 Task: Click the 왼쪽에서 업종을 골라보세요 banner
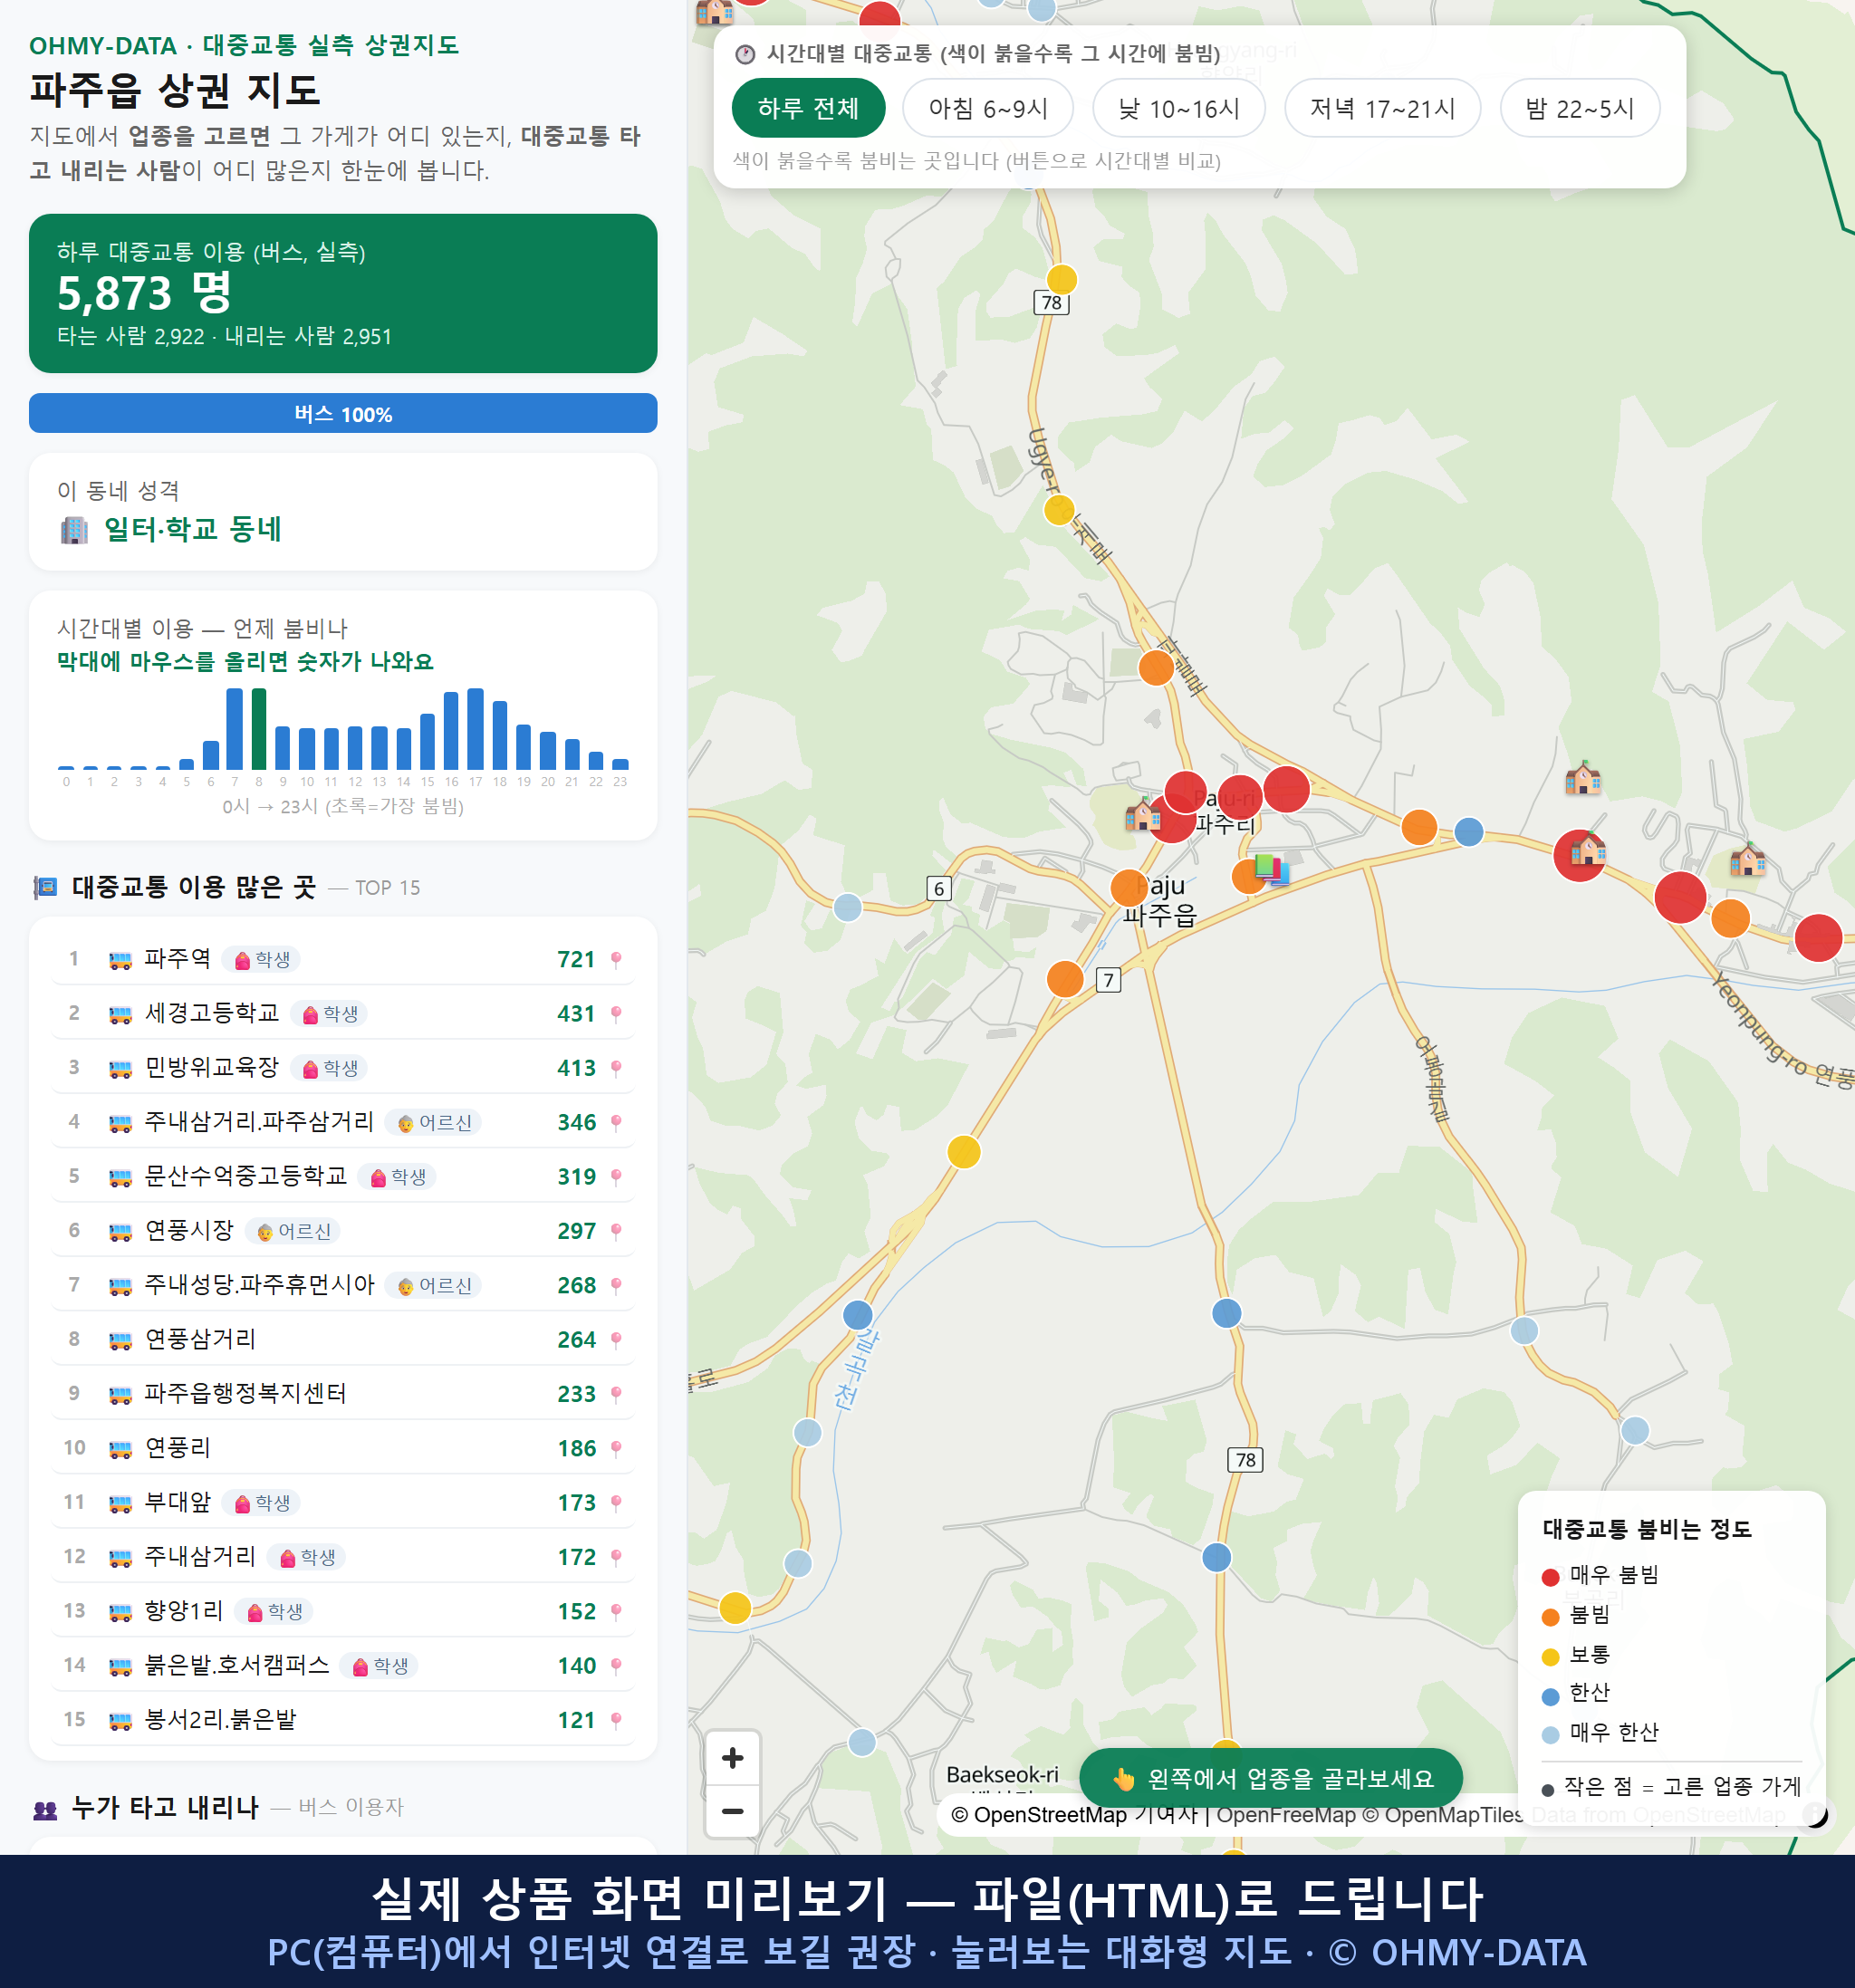pyautogui.click(x=1270, y=1778)
